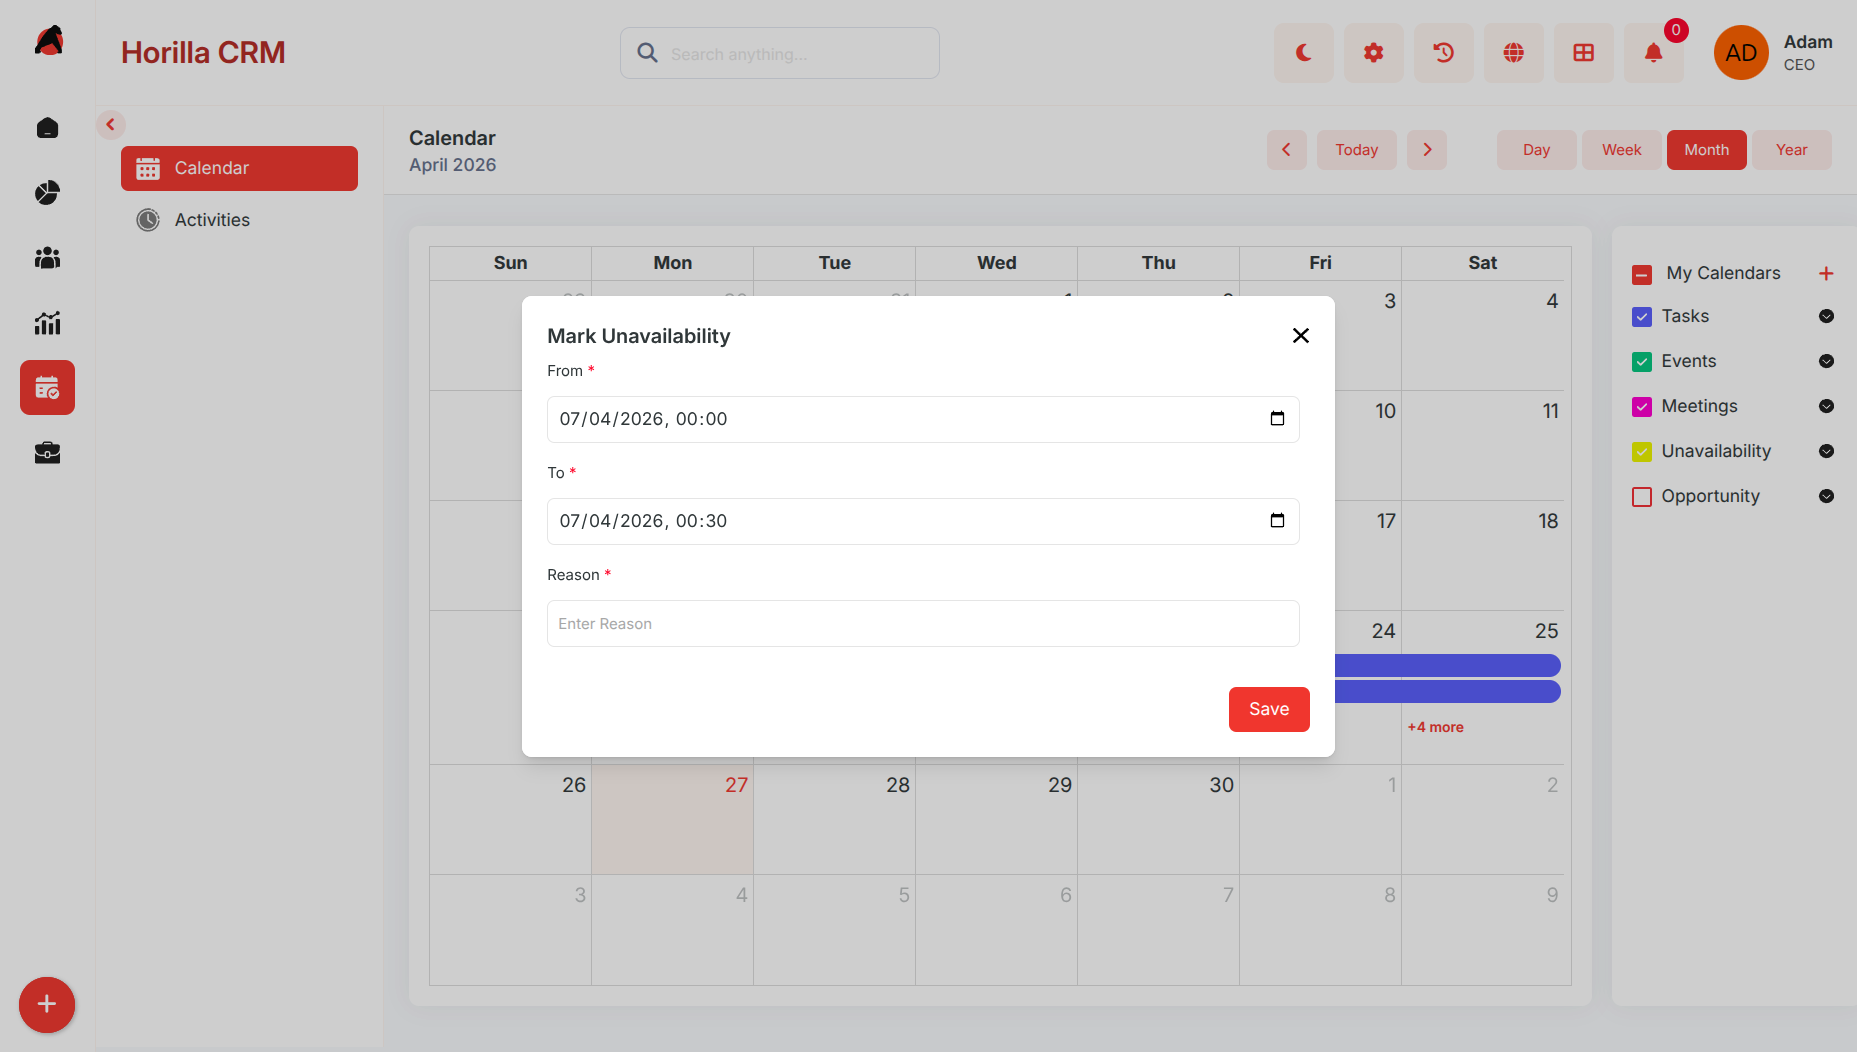Uncheck the Tasks calendar checkbox
The height and width of the screenshot is (1052, 1857).
point(1642,317)
